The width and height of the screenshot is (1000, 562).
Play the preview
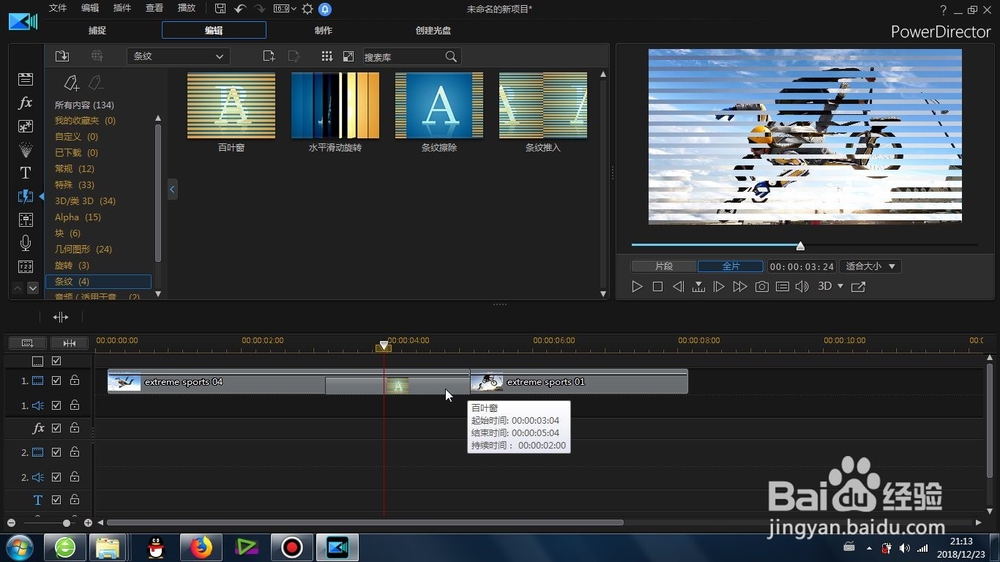(x=636, y=286)
